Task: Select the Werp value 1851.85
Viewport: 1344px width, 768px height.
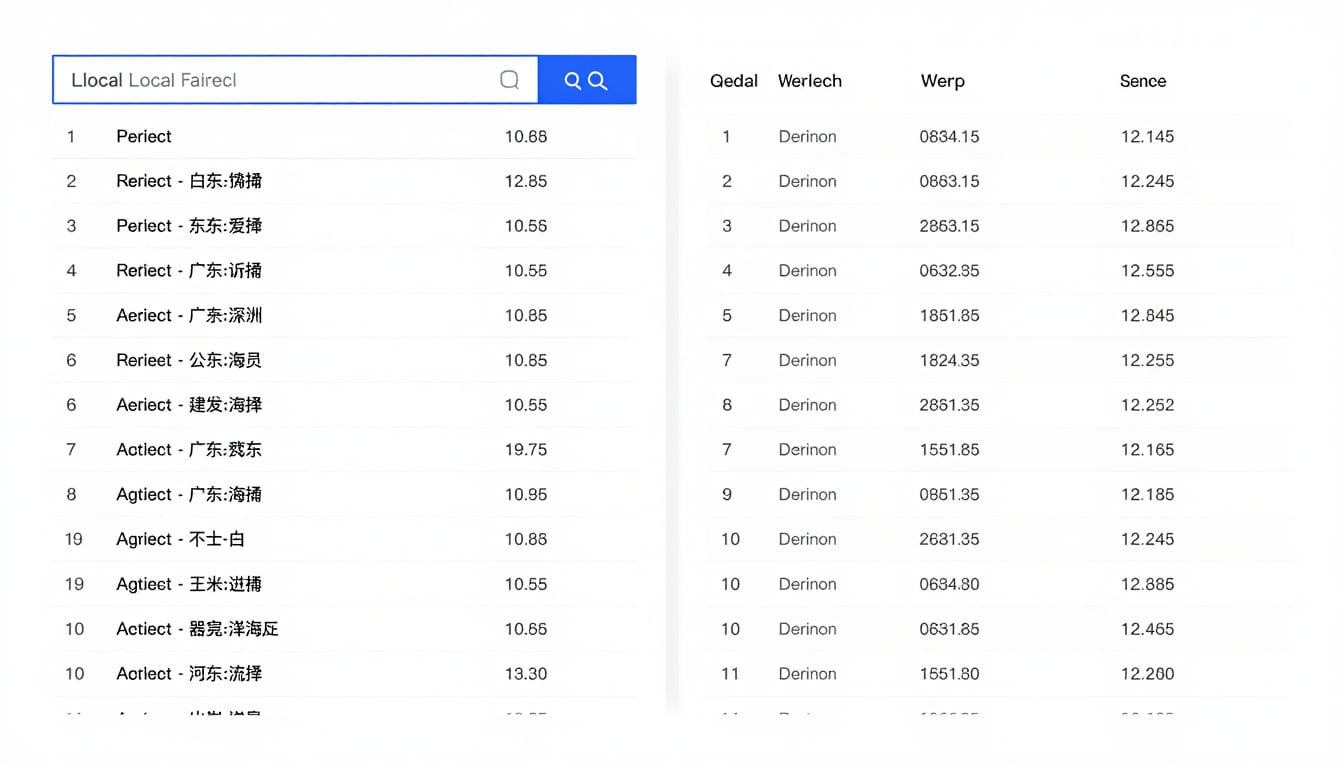Action: pyautogui.click(x=950, y=315)
